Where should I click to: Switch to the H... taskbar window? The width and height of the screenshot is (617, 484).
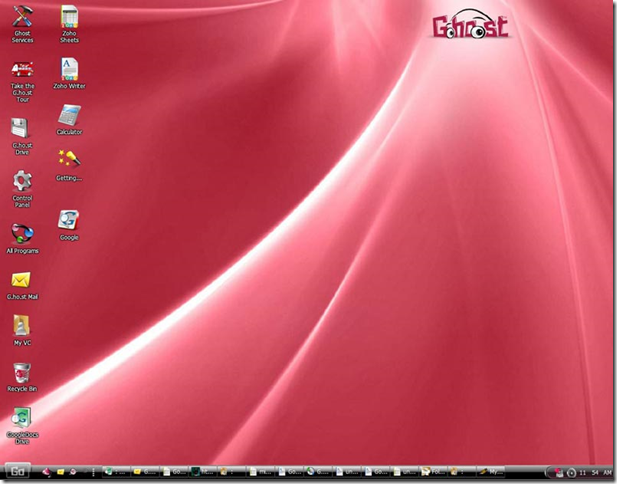click(x=203, y=472)
